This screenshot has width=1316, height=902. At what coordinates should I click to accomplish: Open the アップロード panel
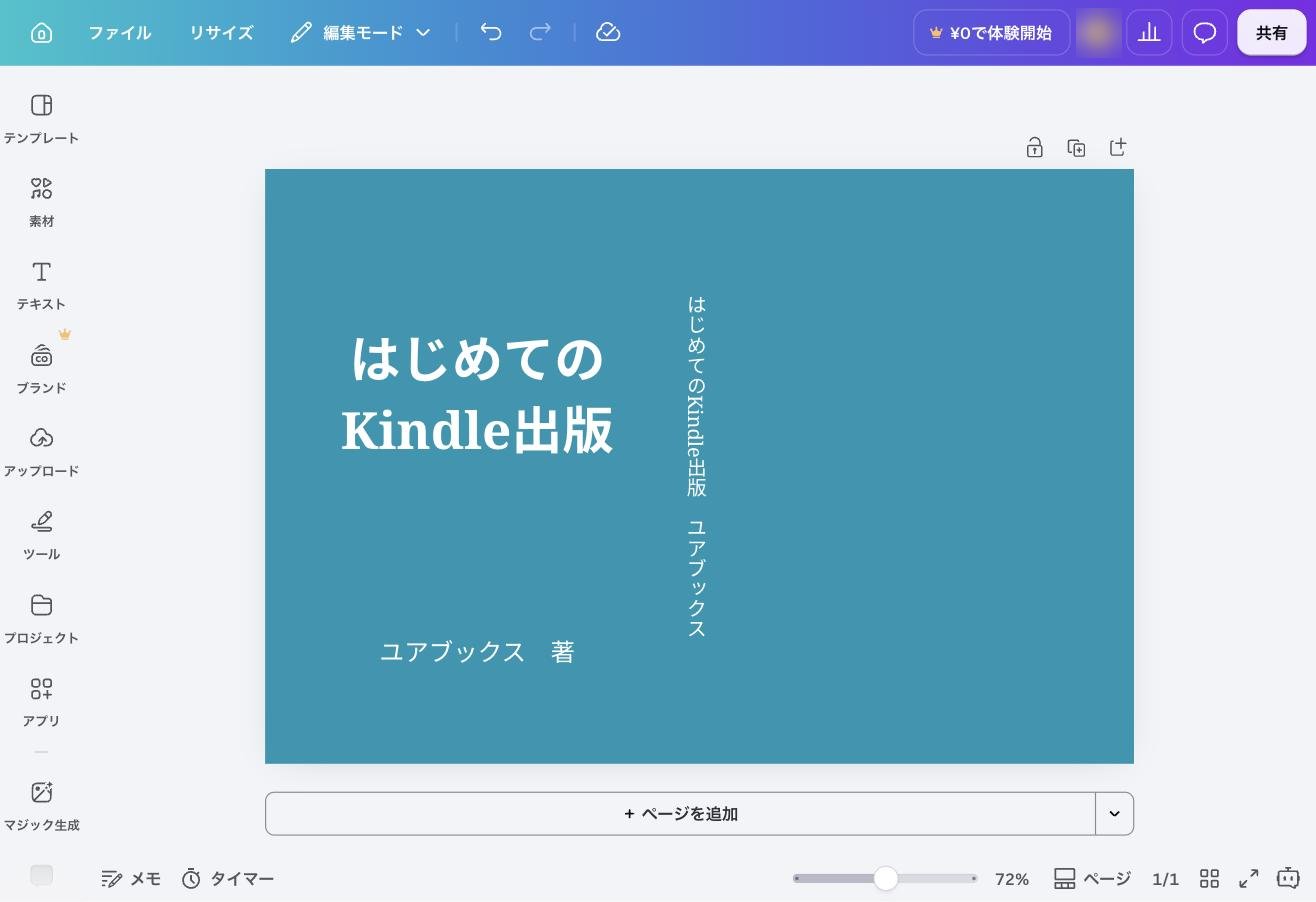click(x=41, y=453)
